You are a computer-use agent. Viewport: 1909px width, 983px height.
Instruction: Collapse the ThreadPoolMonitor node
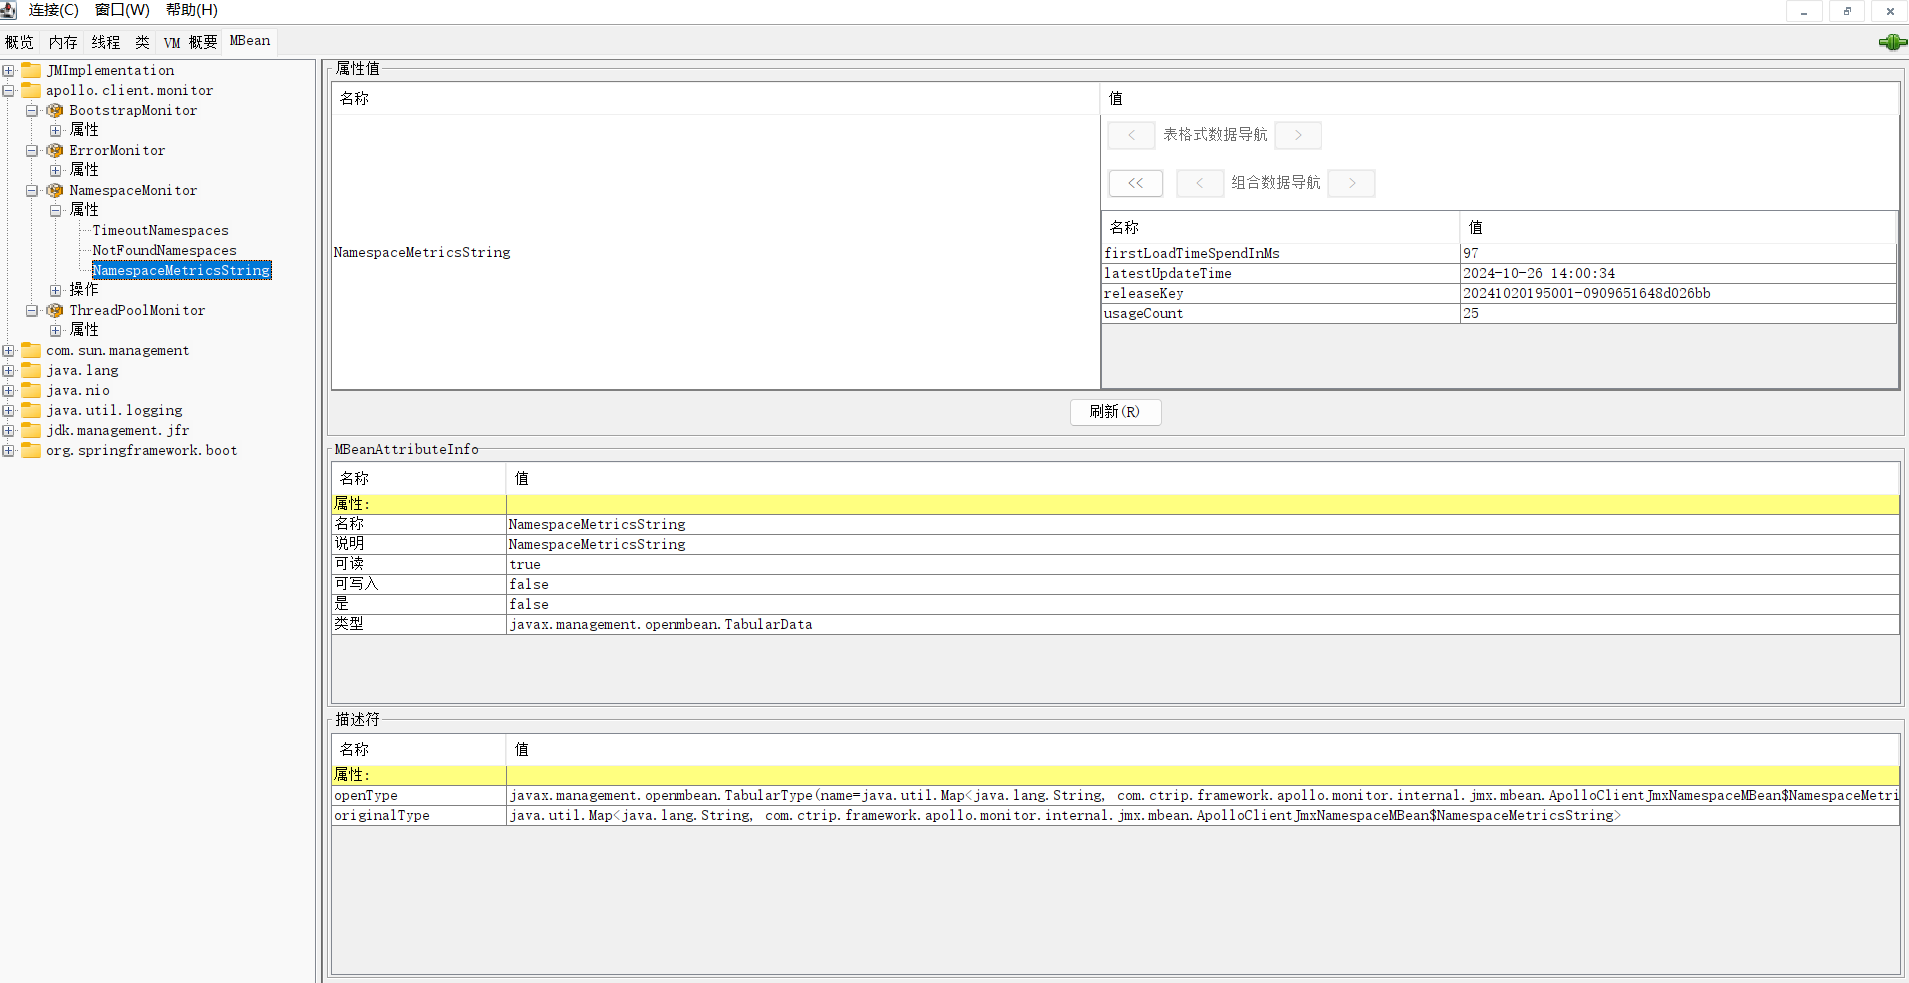tap(32, 311)
